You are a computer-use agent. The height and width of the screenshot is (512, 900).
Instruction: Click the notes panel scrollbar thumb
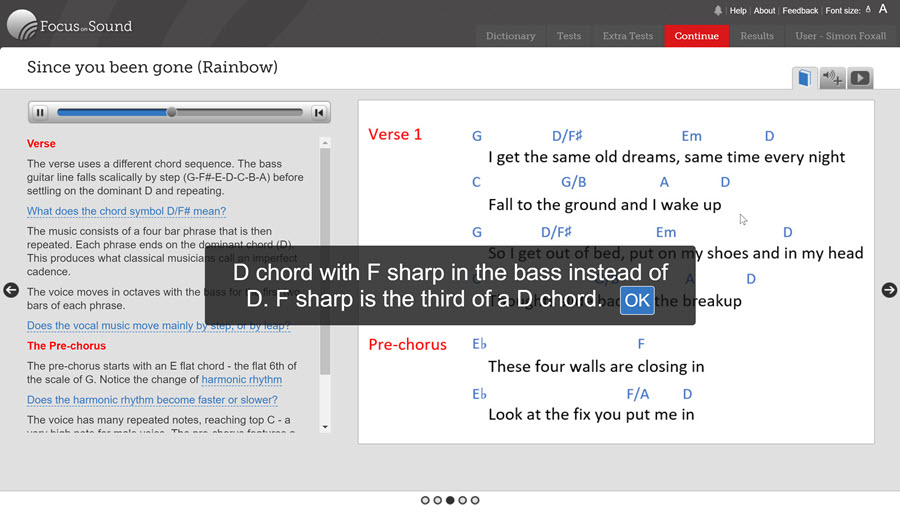tap(325, 261)
